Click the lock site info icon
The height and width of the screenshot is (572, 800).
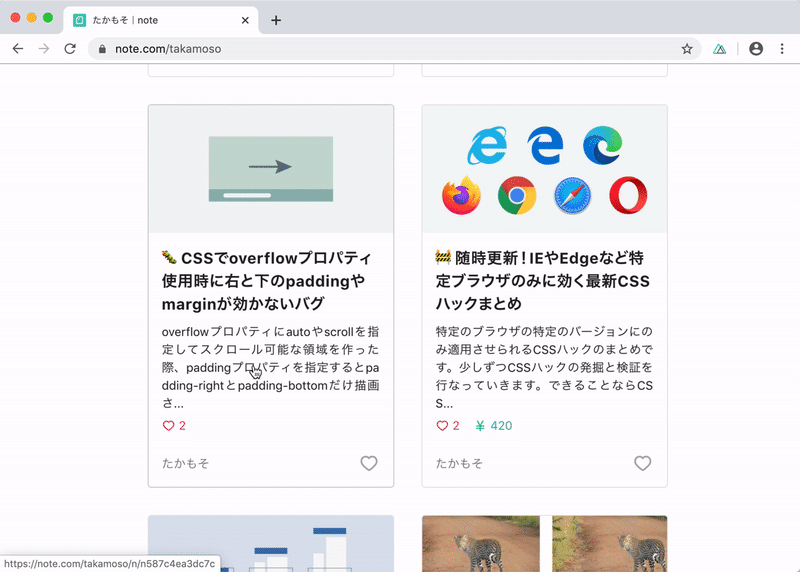(x=102, y=49)
